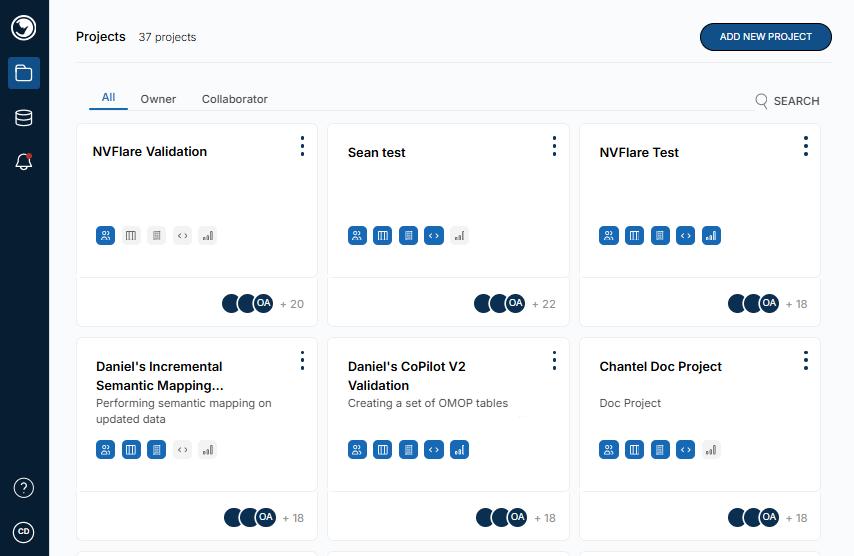
Task: Click the + 22 members count on Sean test
Action: point(544,304)
